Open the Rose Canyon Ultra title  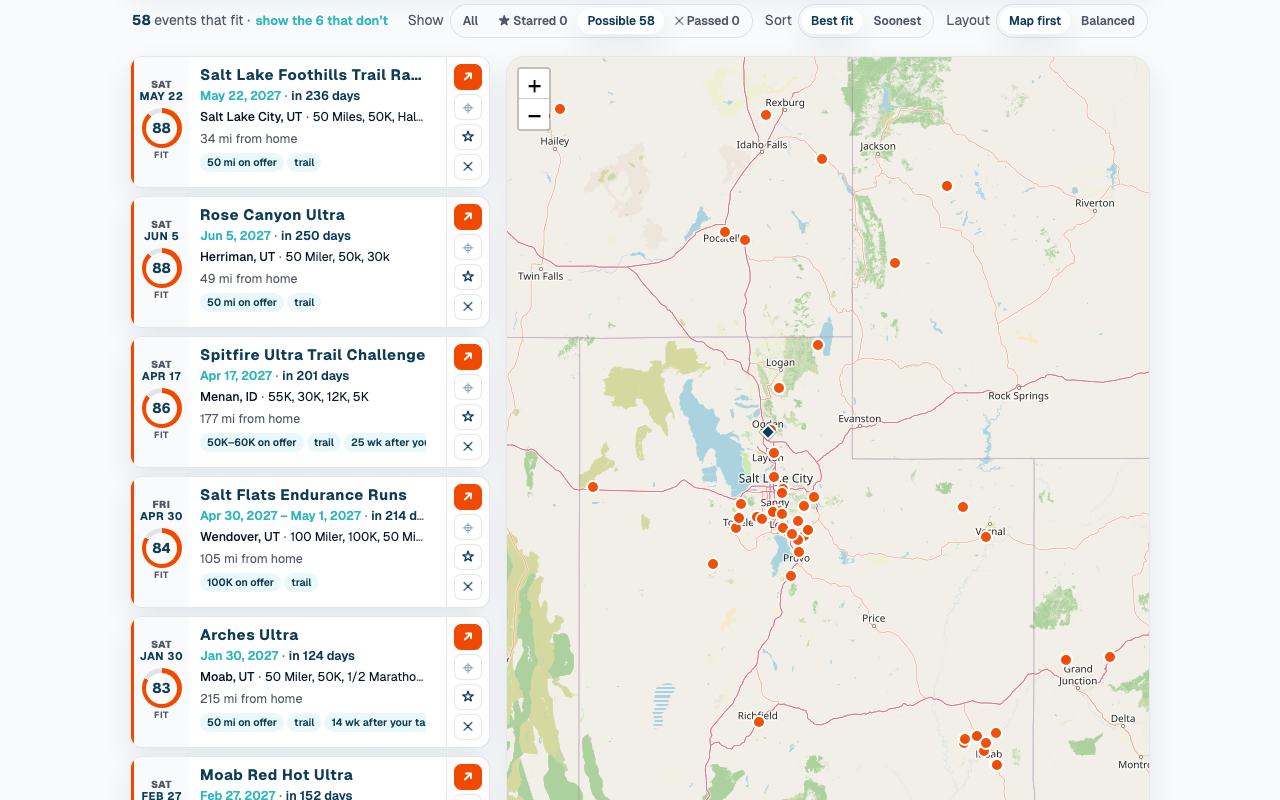[272, 215]
